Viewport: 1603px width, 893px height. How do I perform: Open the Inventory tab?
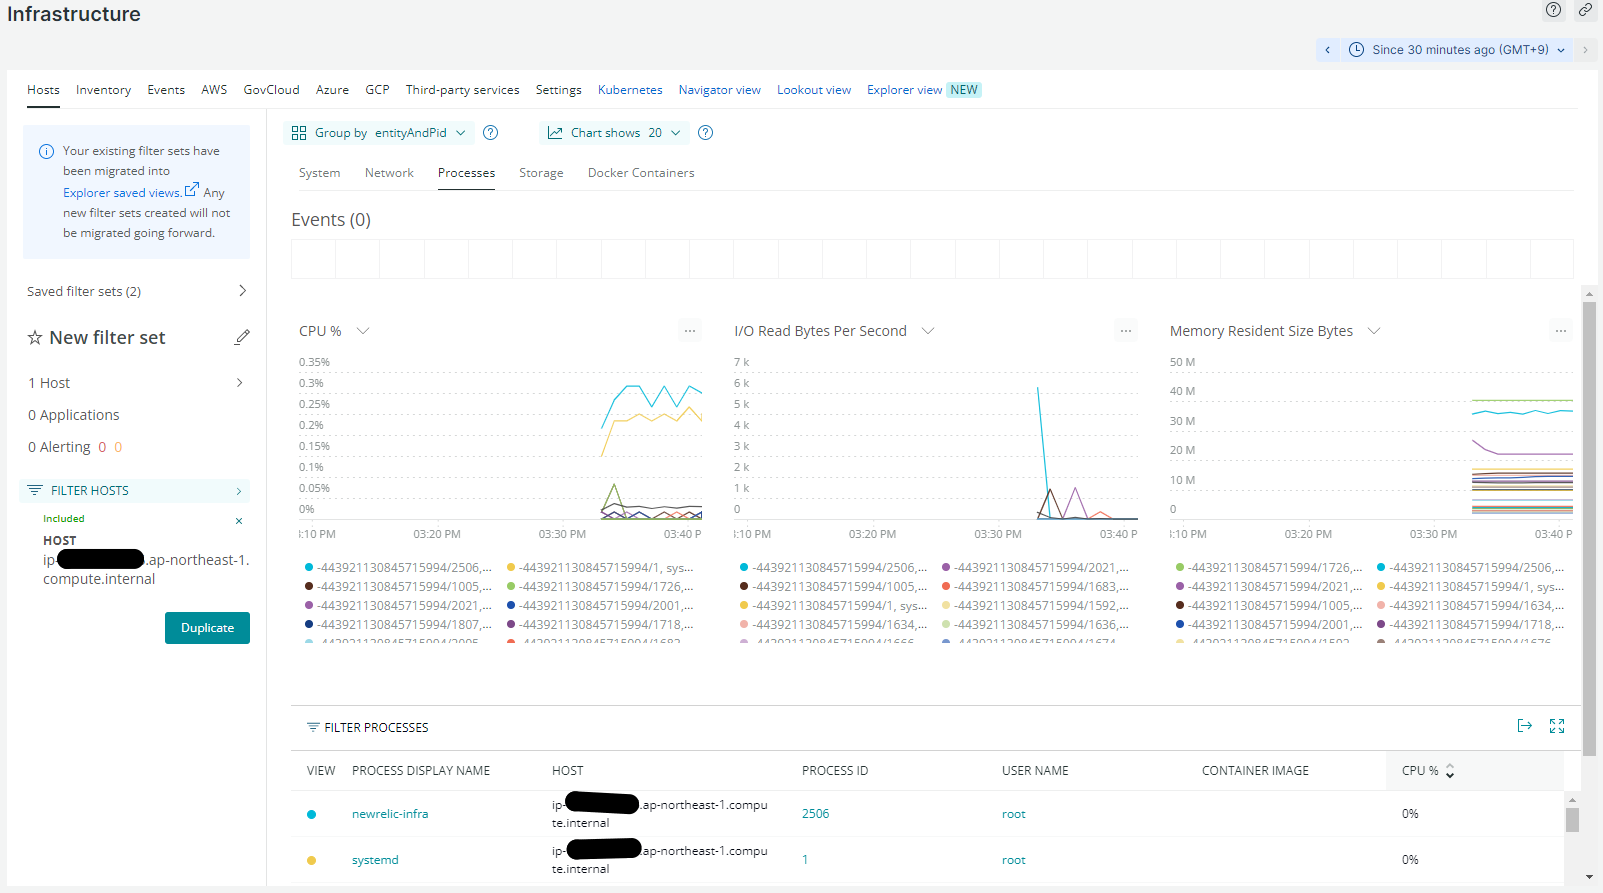coord(103,90)
